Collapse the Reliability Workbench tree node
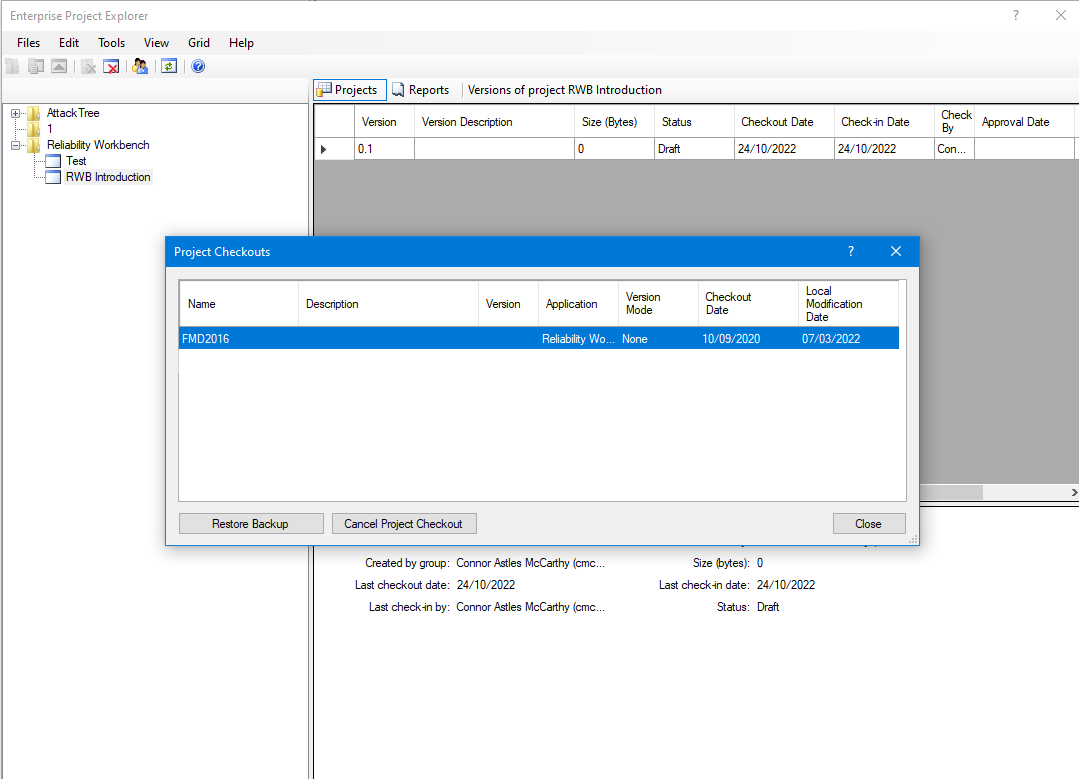Image resolution: width=1079 pixels, height=779 pixels. click(x=16, y=145)
